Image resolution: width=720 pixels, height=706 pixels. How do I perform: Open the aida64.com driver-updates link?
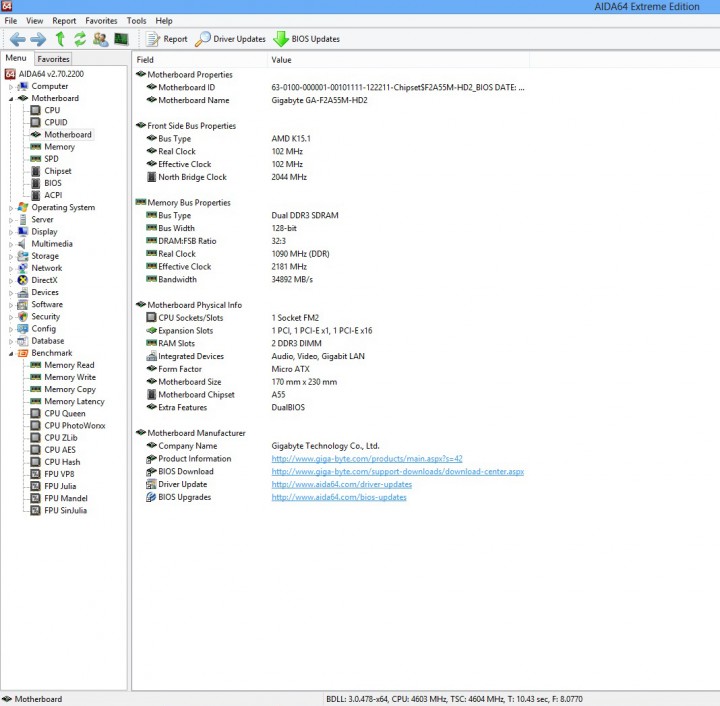[342, 484]
